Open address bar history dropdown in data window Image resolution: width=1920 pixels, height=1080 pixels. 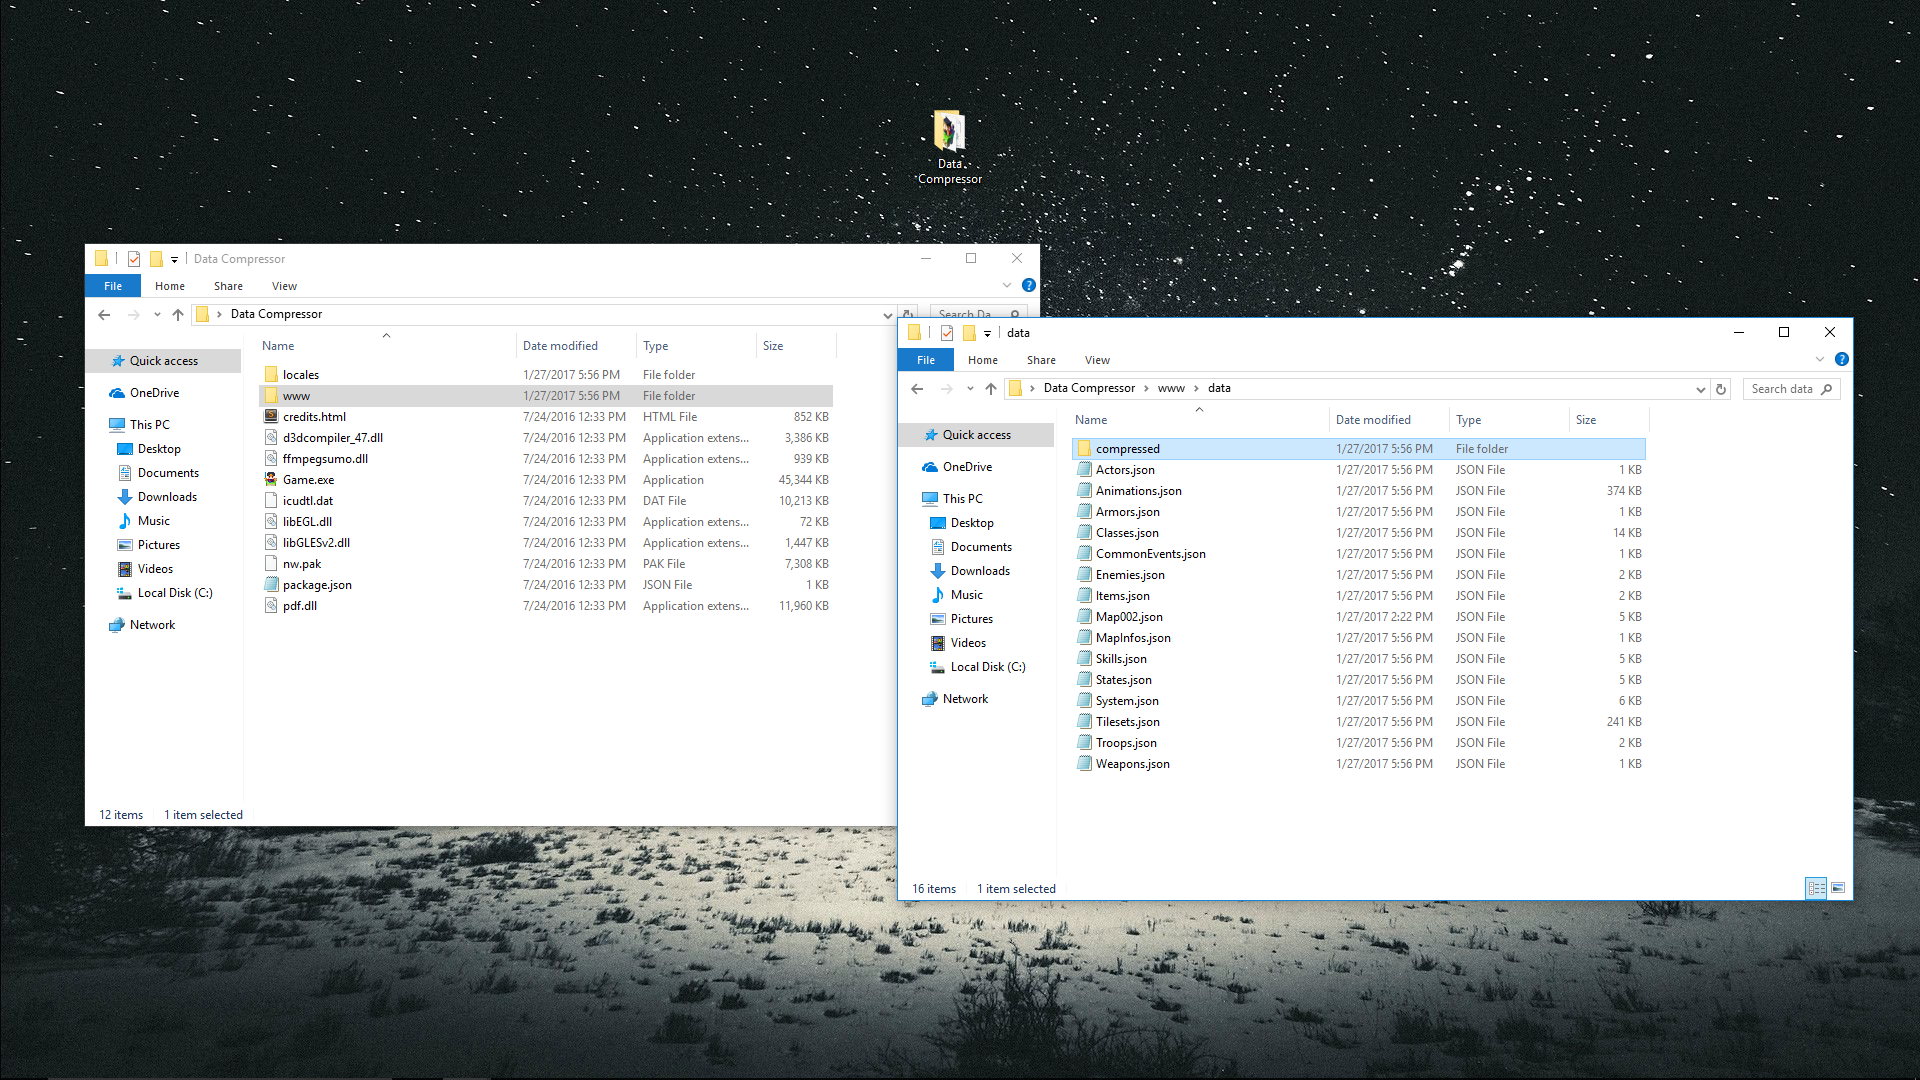point(1700,389)
